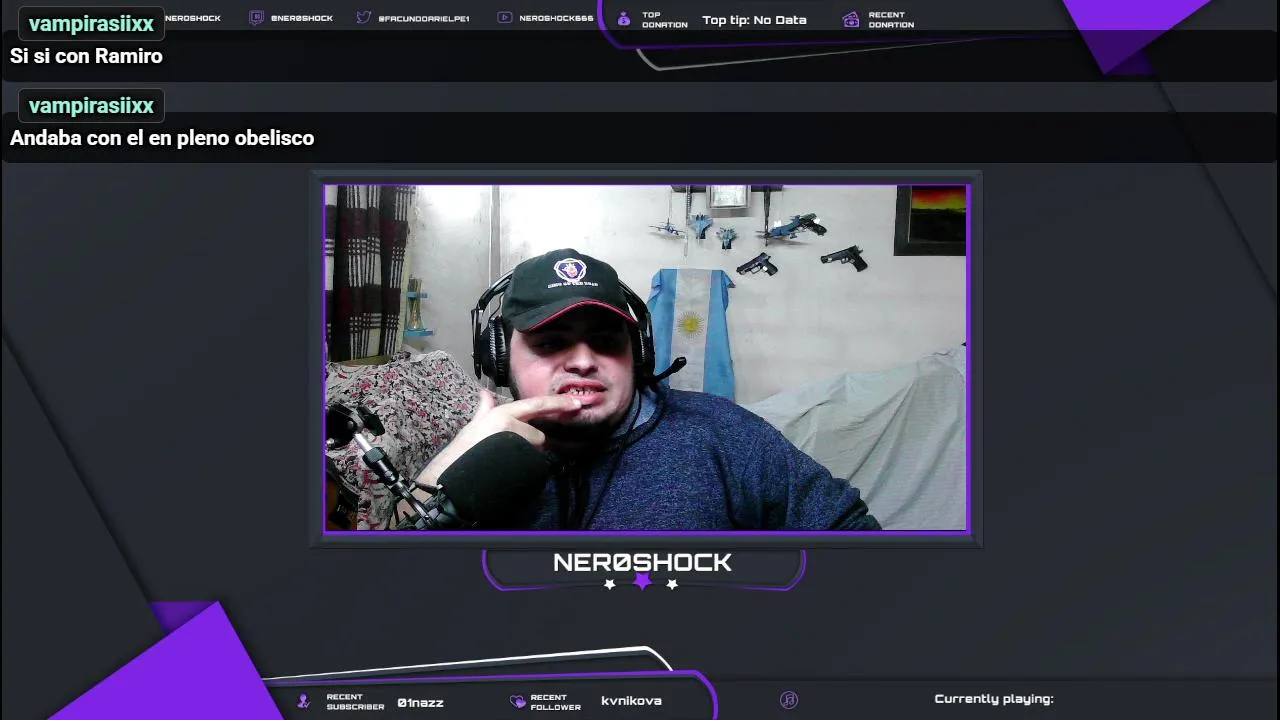This screenshot has width=1280, height=720.
Task: Click the recent subscriber person icon
Action: (304, 701)
